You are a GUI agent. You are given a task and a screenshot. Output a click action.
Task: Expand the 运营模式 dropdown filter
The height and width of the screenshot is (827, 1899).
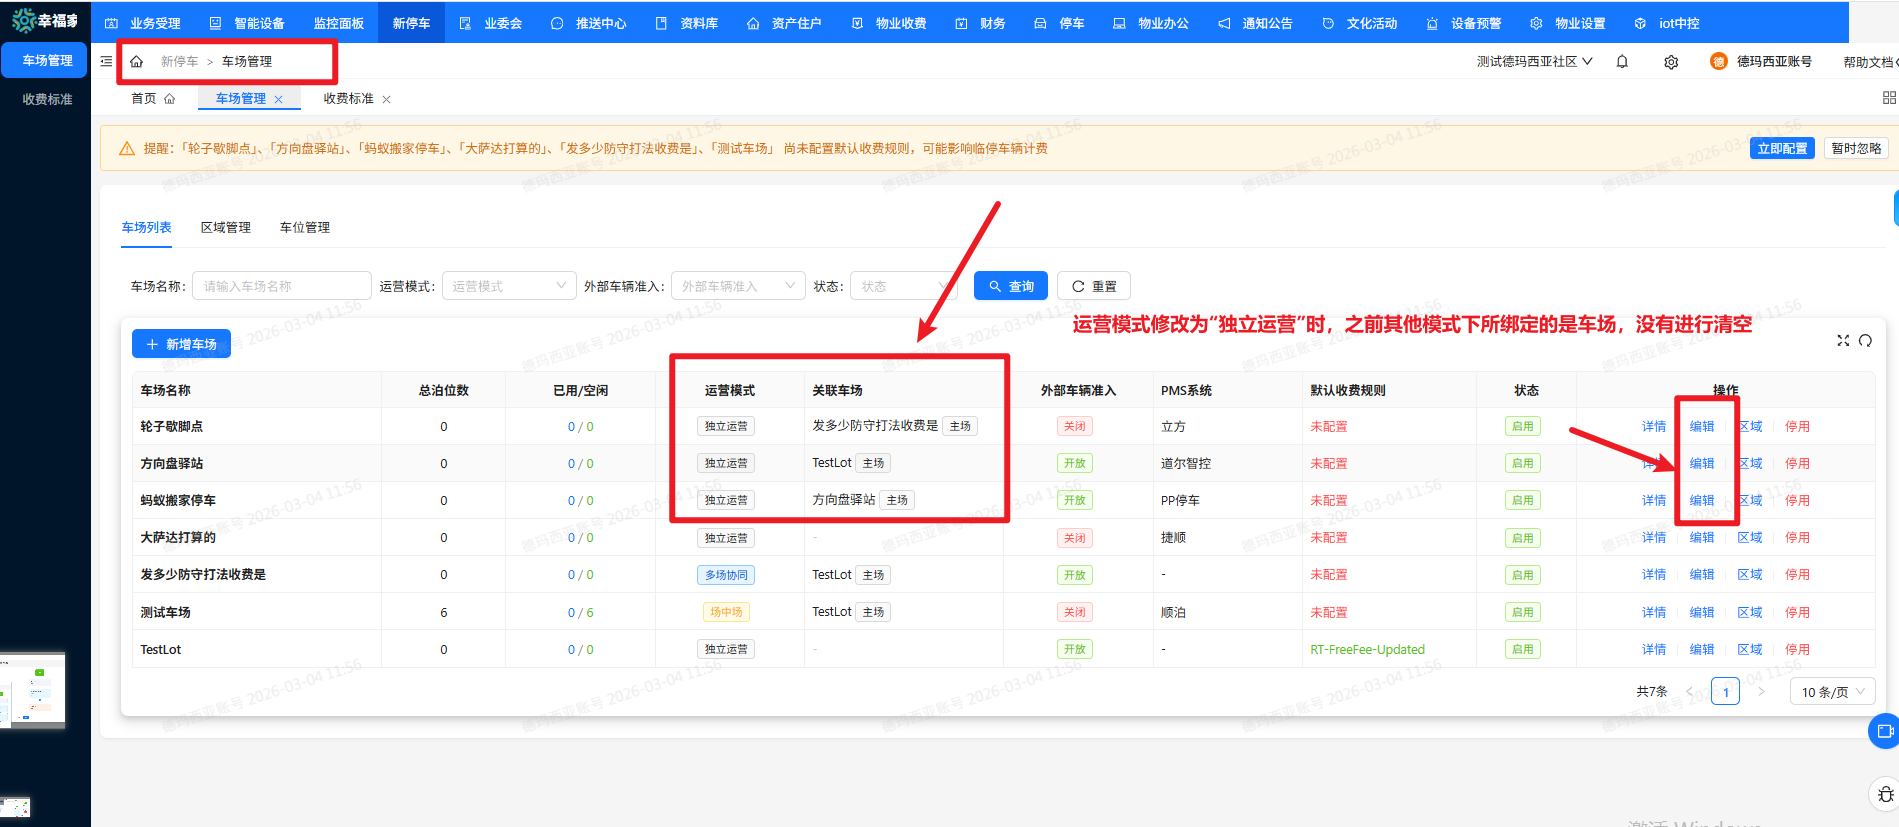pos(509,286)
